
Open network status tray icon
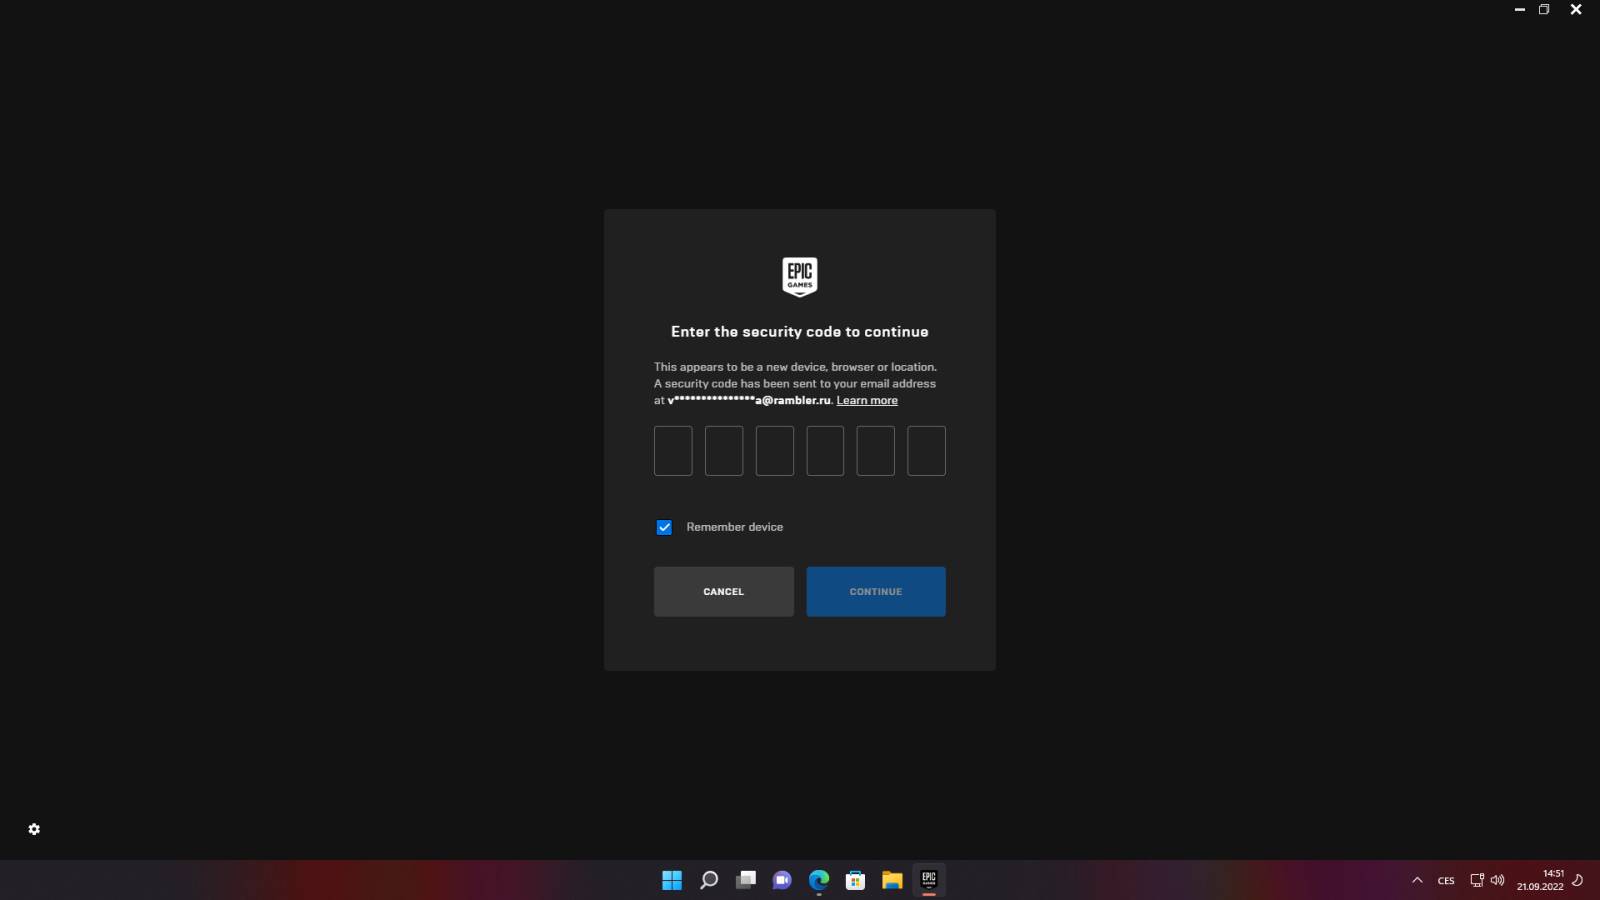1477,880
